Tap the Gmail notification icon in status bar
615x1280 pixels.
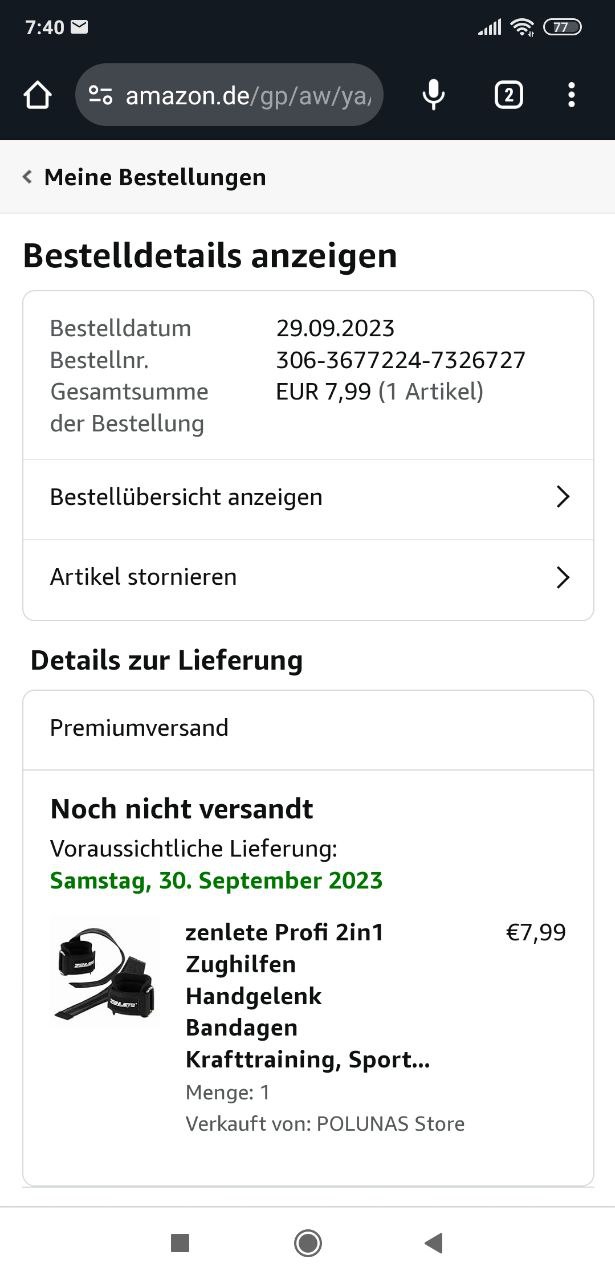tap(79, 27)
